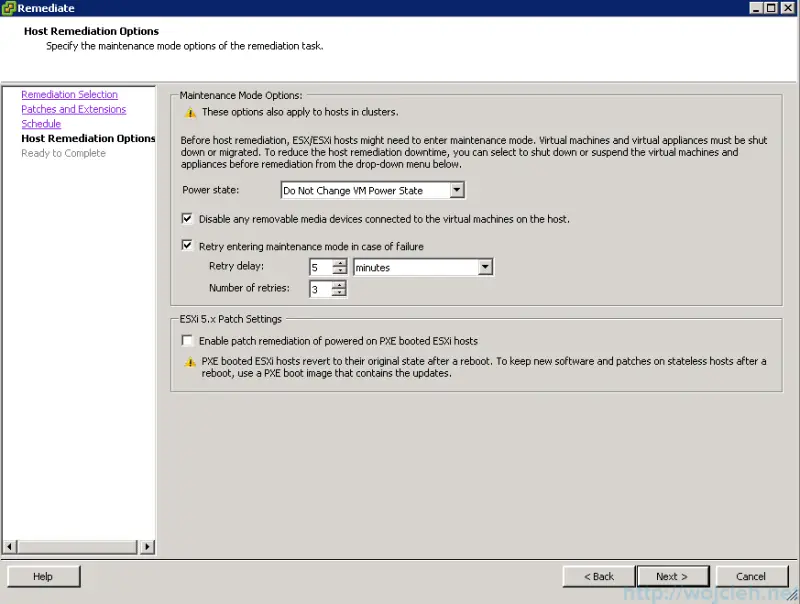Open the retry delay units dropdown
The width and height of the screenshot is (800, 604).
tap(486, 267)
